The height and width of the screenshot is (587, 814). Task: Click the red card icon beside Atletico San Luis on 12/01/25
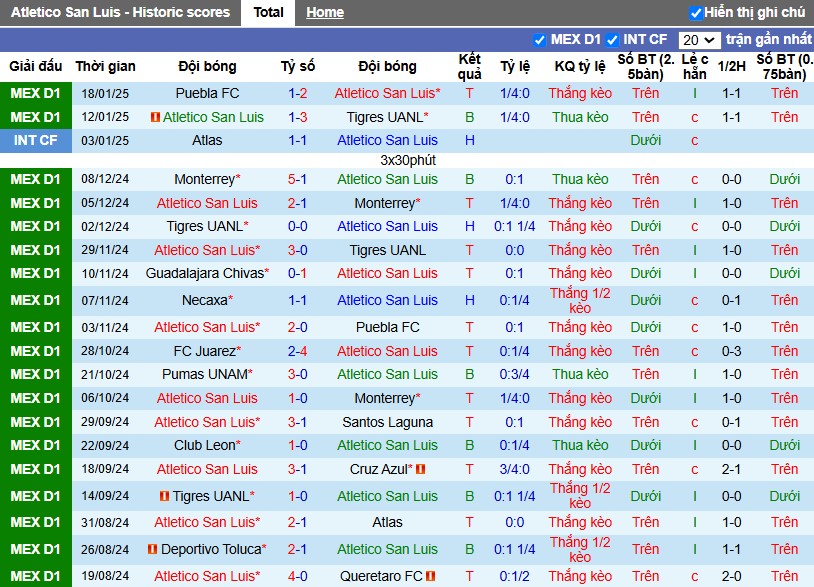point(155,117)
